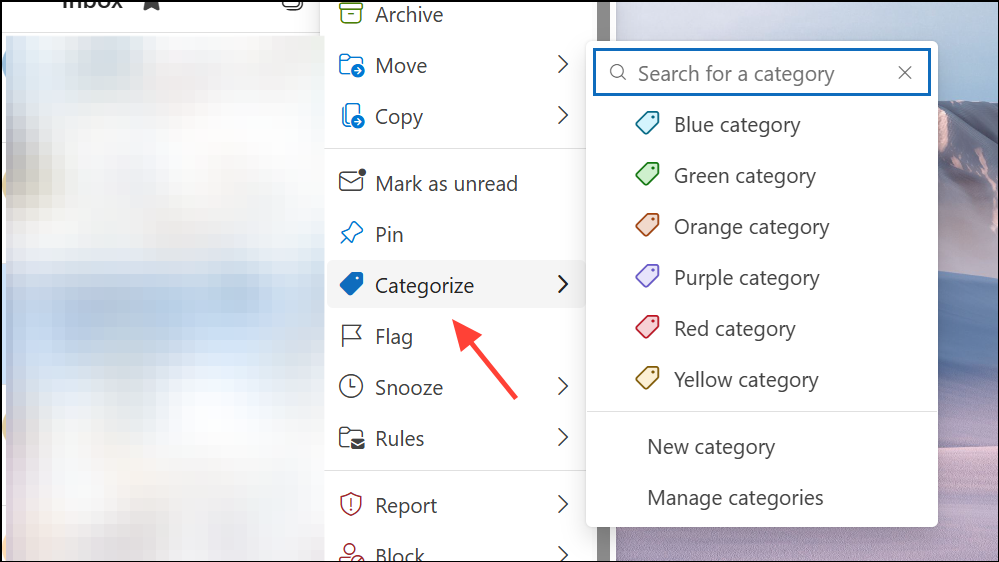The width and height of the screenshot is (999, 562).
Task: Apply the Red category tag
Action: click(734, 329)
